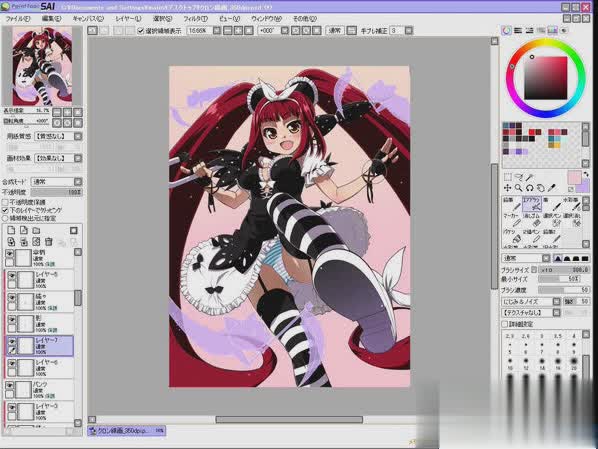Screen dimensions: 598x449
Task: Open the Layer (レイヤー) menu
Action: click(x=128, y=18)
